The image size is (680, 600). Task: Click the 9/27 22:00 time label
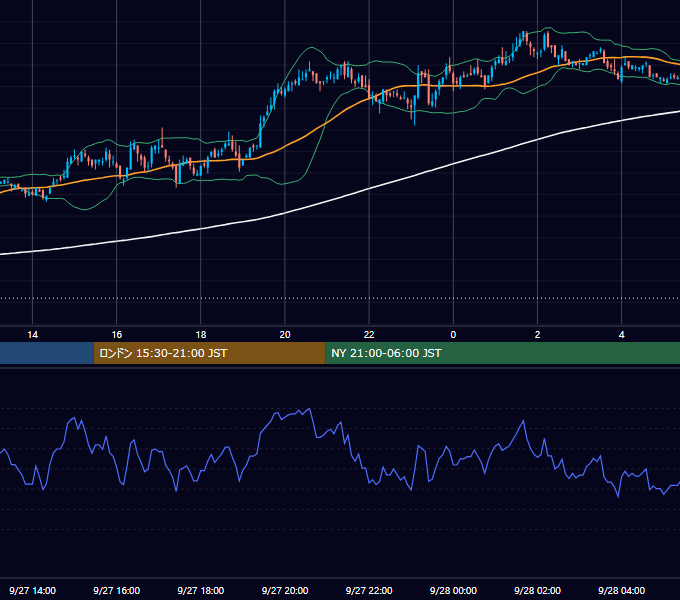click(369, 590)
